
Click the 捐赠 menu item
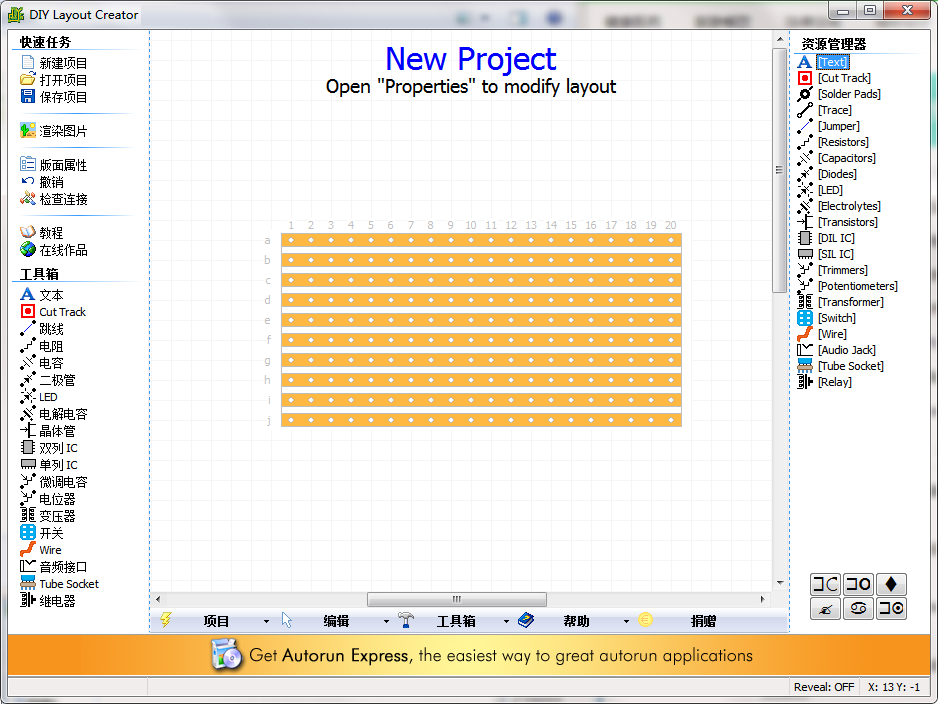coord(701,621)
